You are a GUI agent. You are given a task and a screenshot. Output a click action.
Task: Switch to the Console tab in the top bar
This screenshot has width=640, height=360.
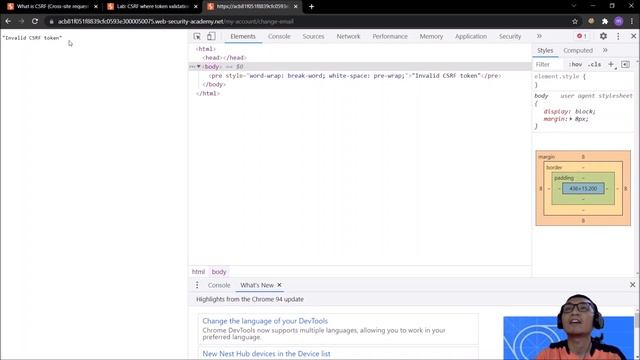279,36
